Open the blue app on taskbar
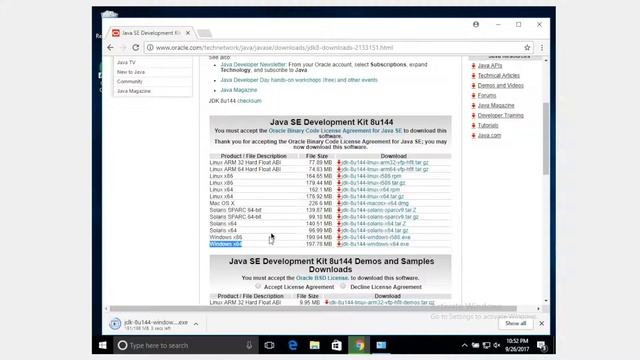This screenshot has width=640, height=360. coord(381,345)
